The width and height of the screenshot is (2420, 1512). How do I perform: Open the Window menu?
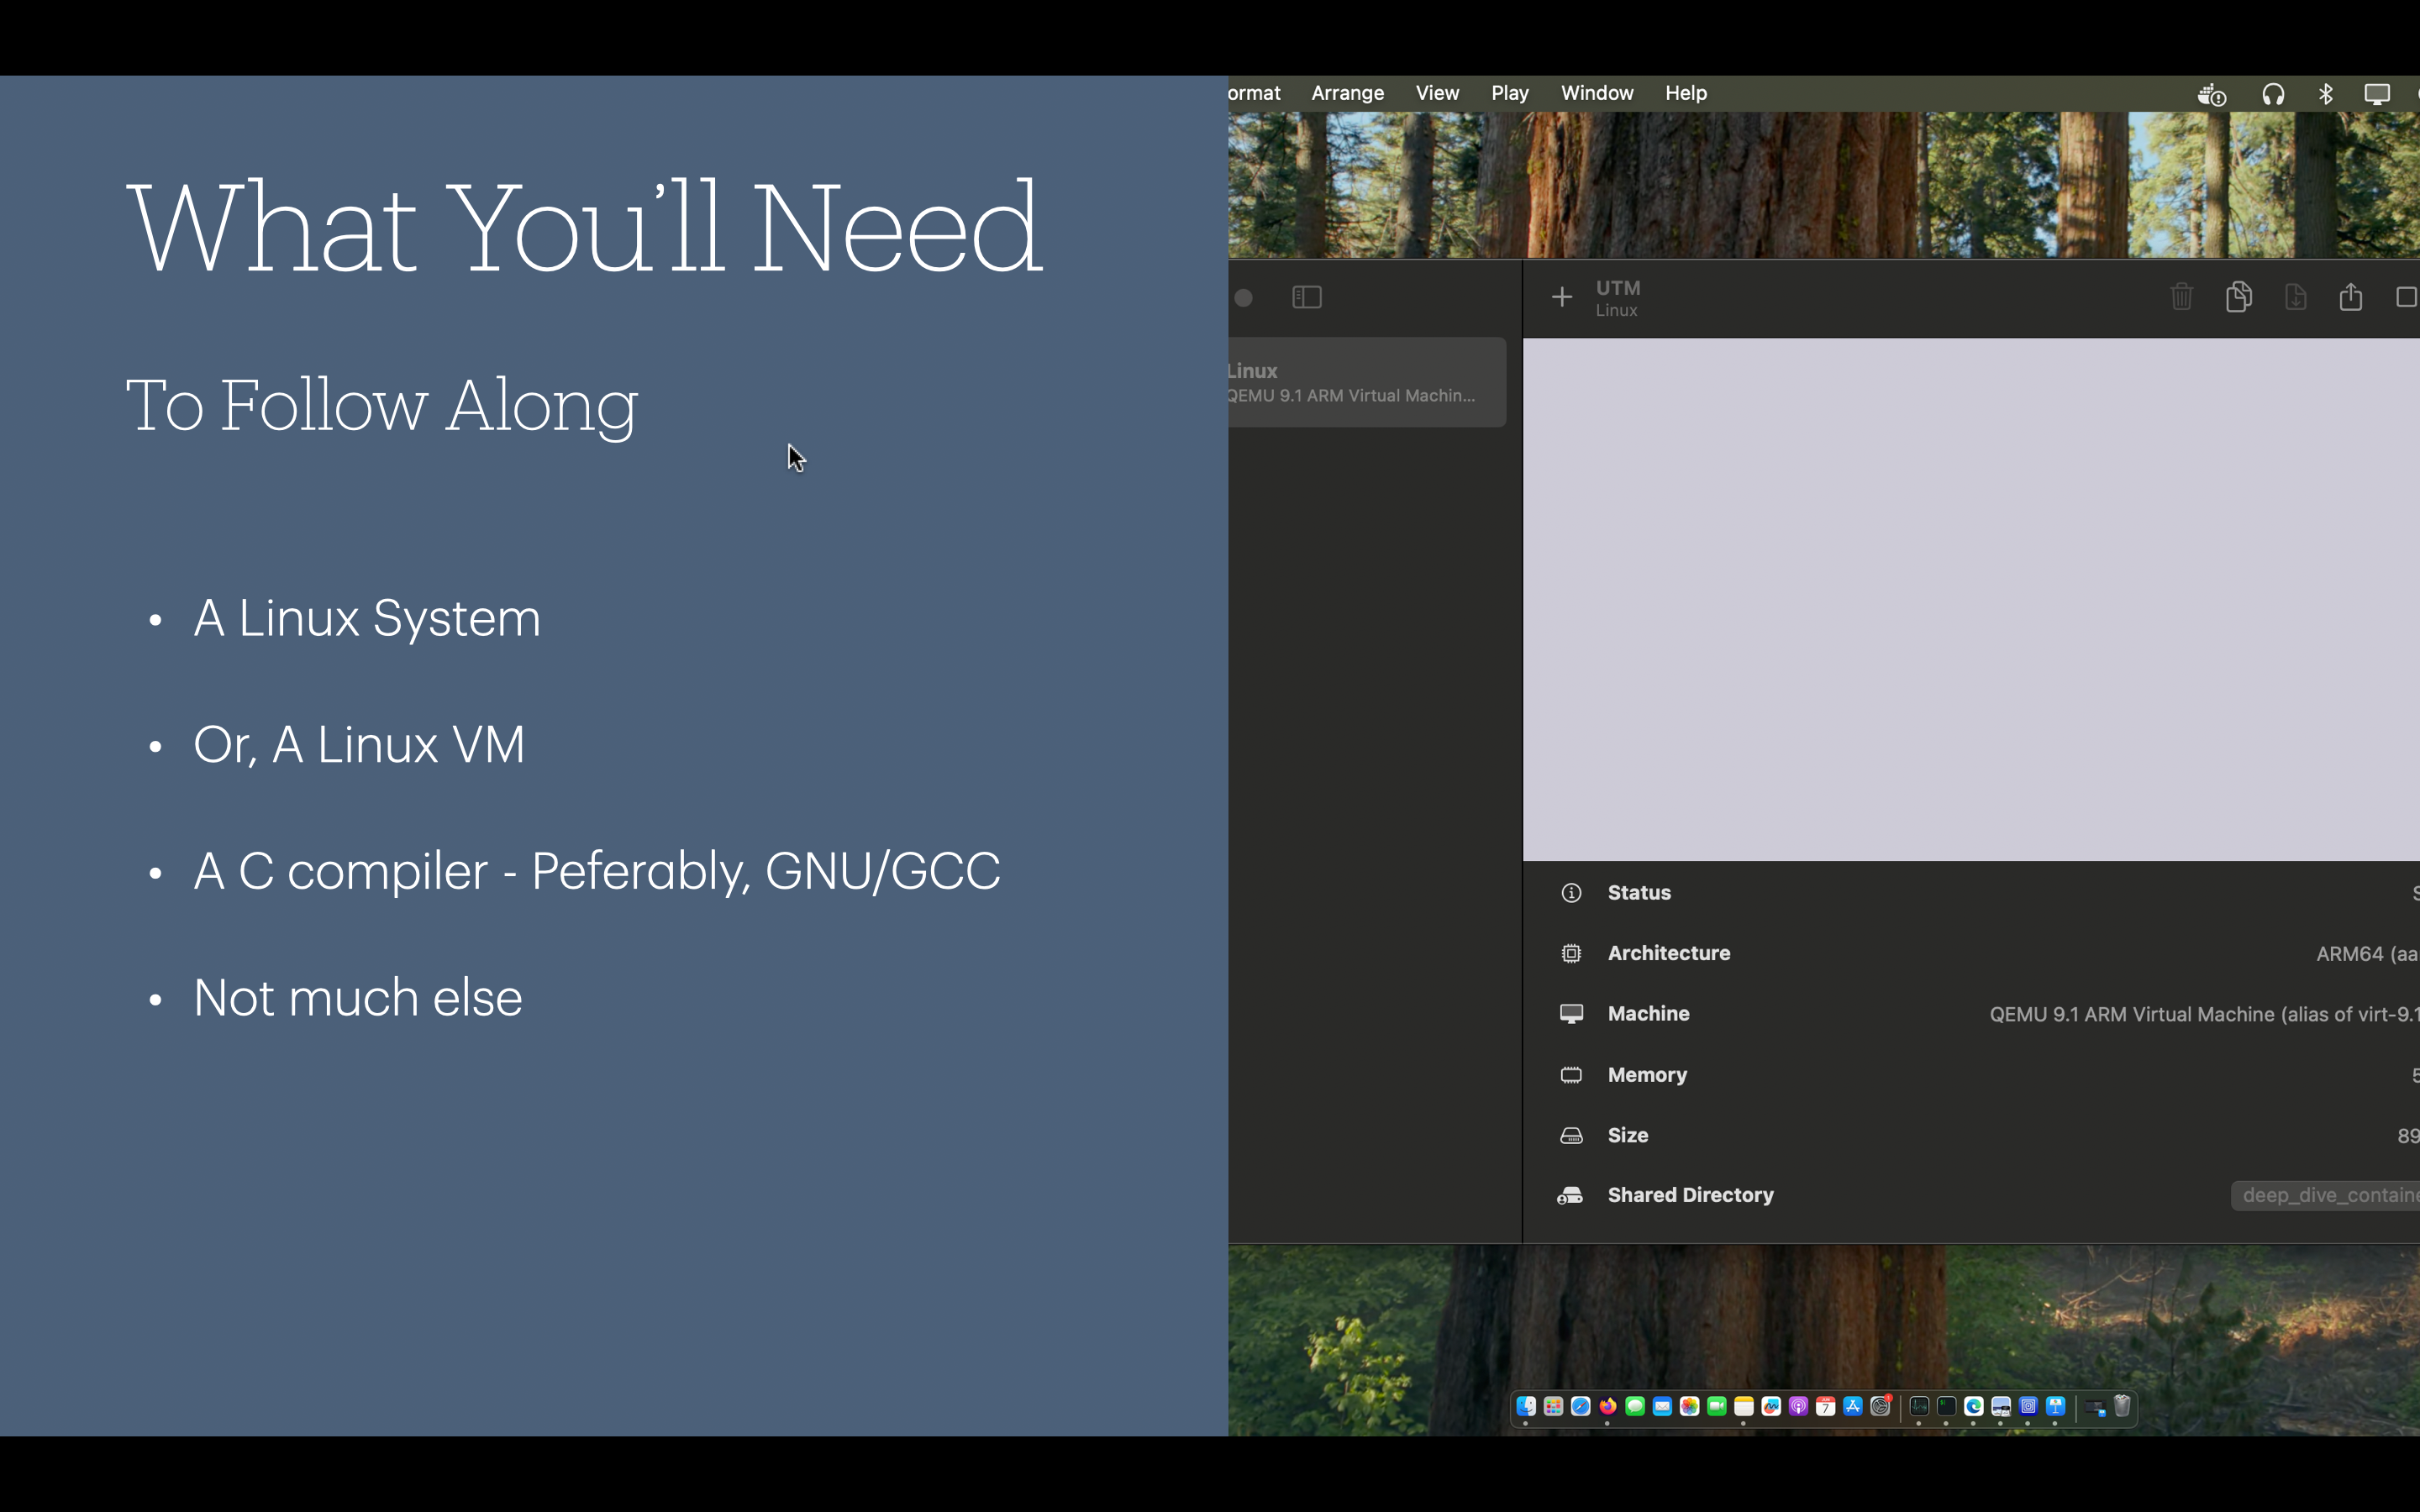pyautogui.click(x=1596, y=93)
